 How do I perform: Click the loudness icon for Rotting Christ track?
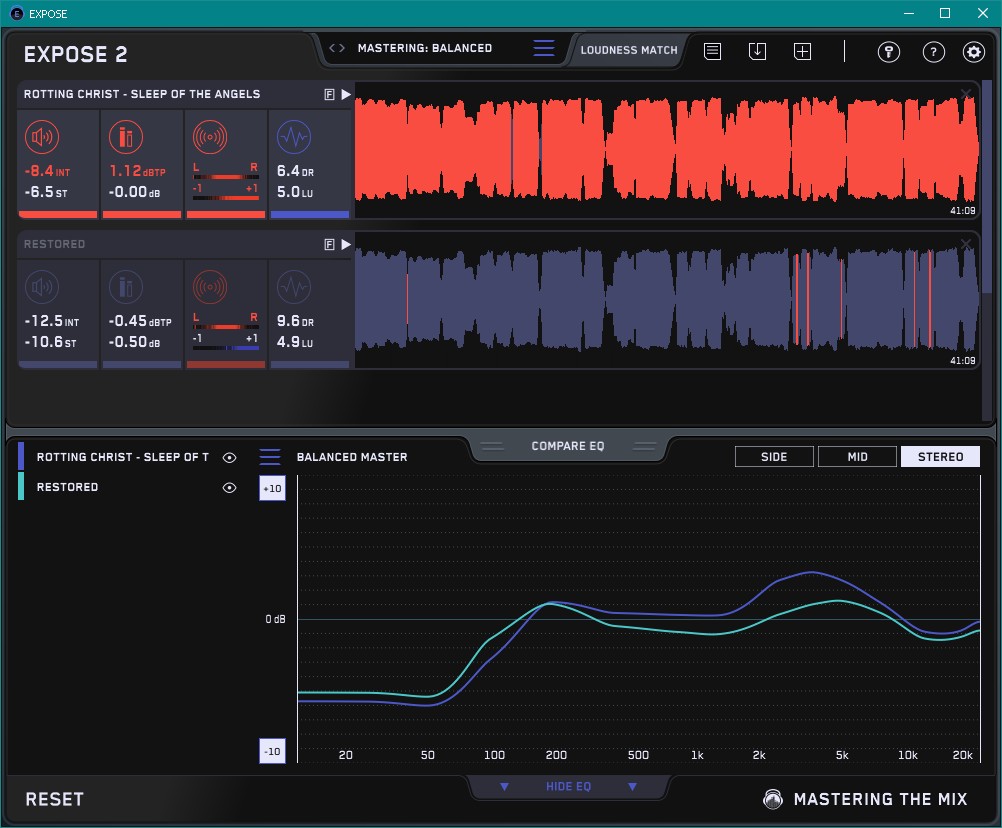point(42,137)
